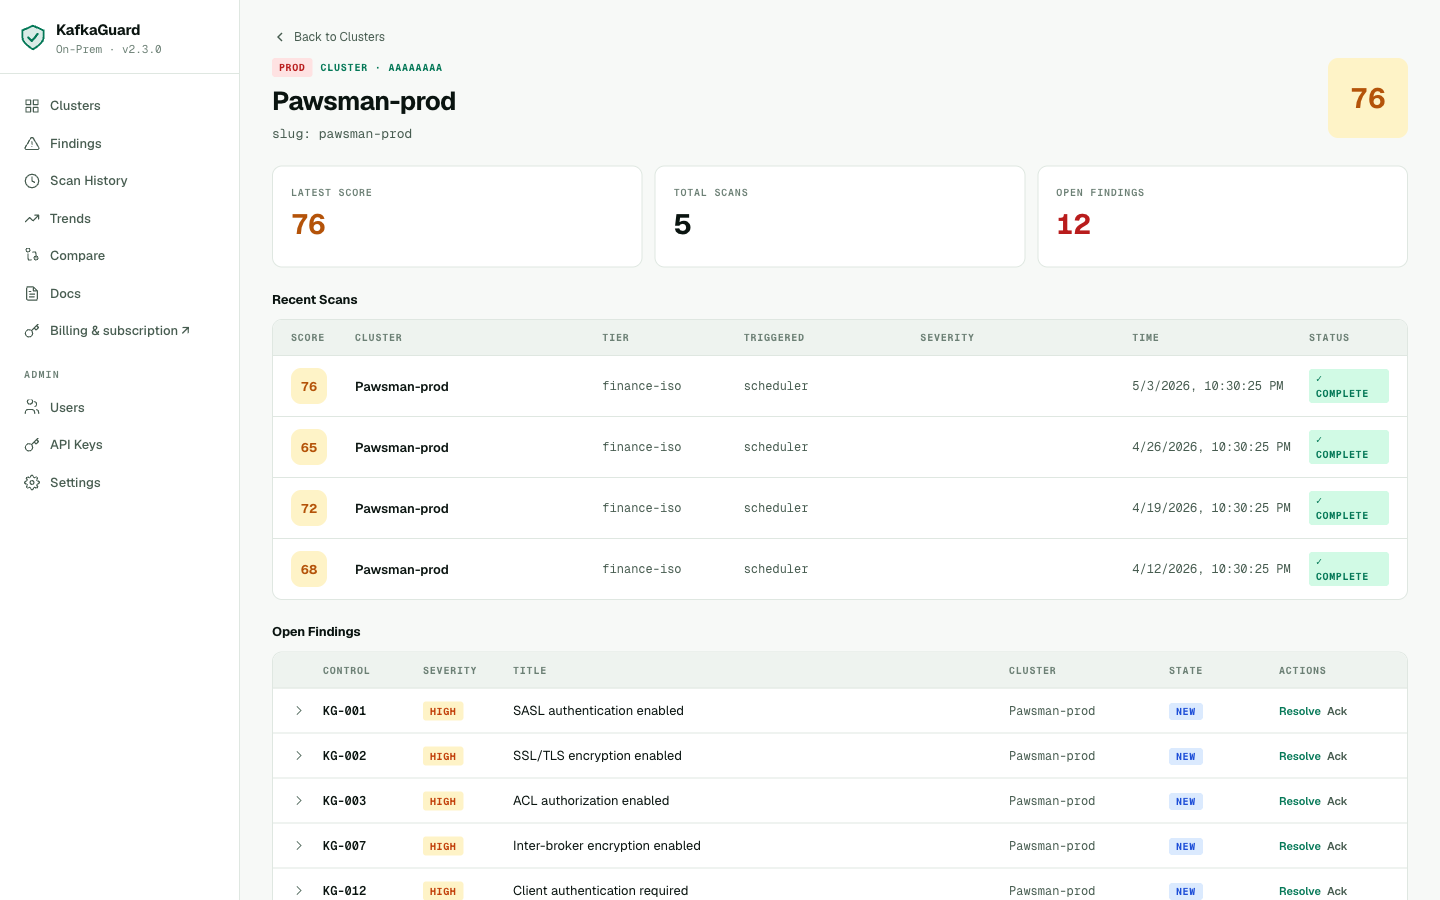Click COMPLETE status of 4/12/2026 scan
1440x900 pixels.
click(x=1348, y=569)
